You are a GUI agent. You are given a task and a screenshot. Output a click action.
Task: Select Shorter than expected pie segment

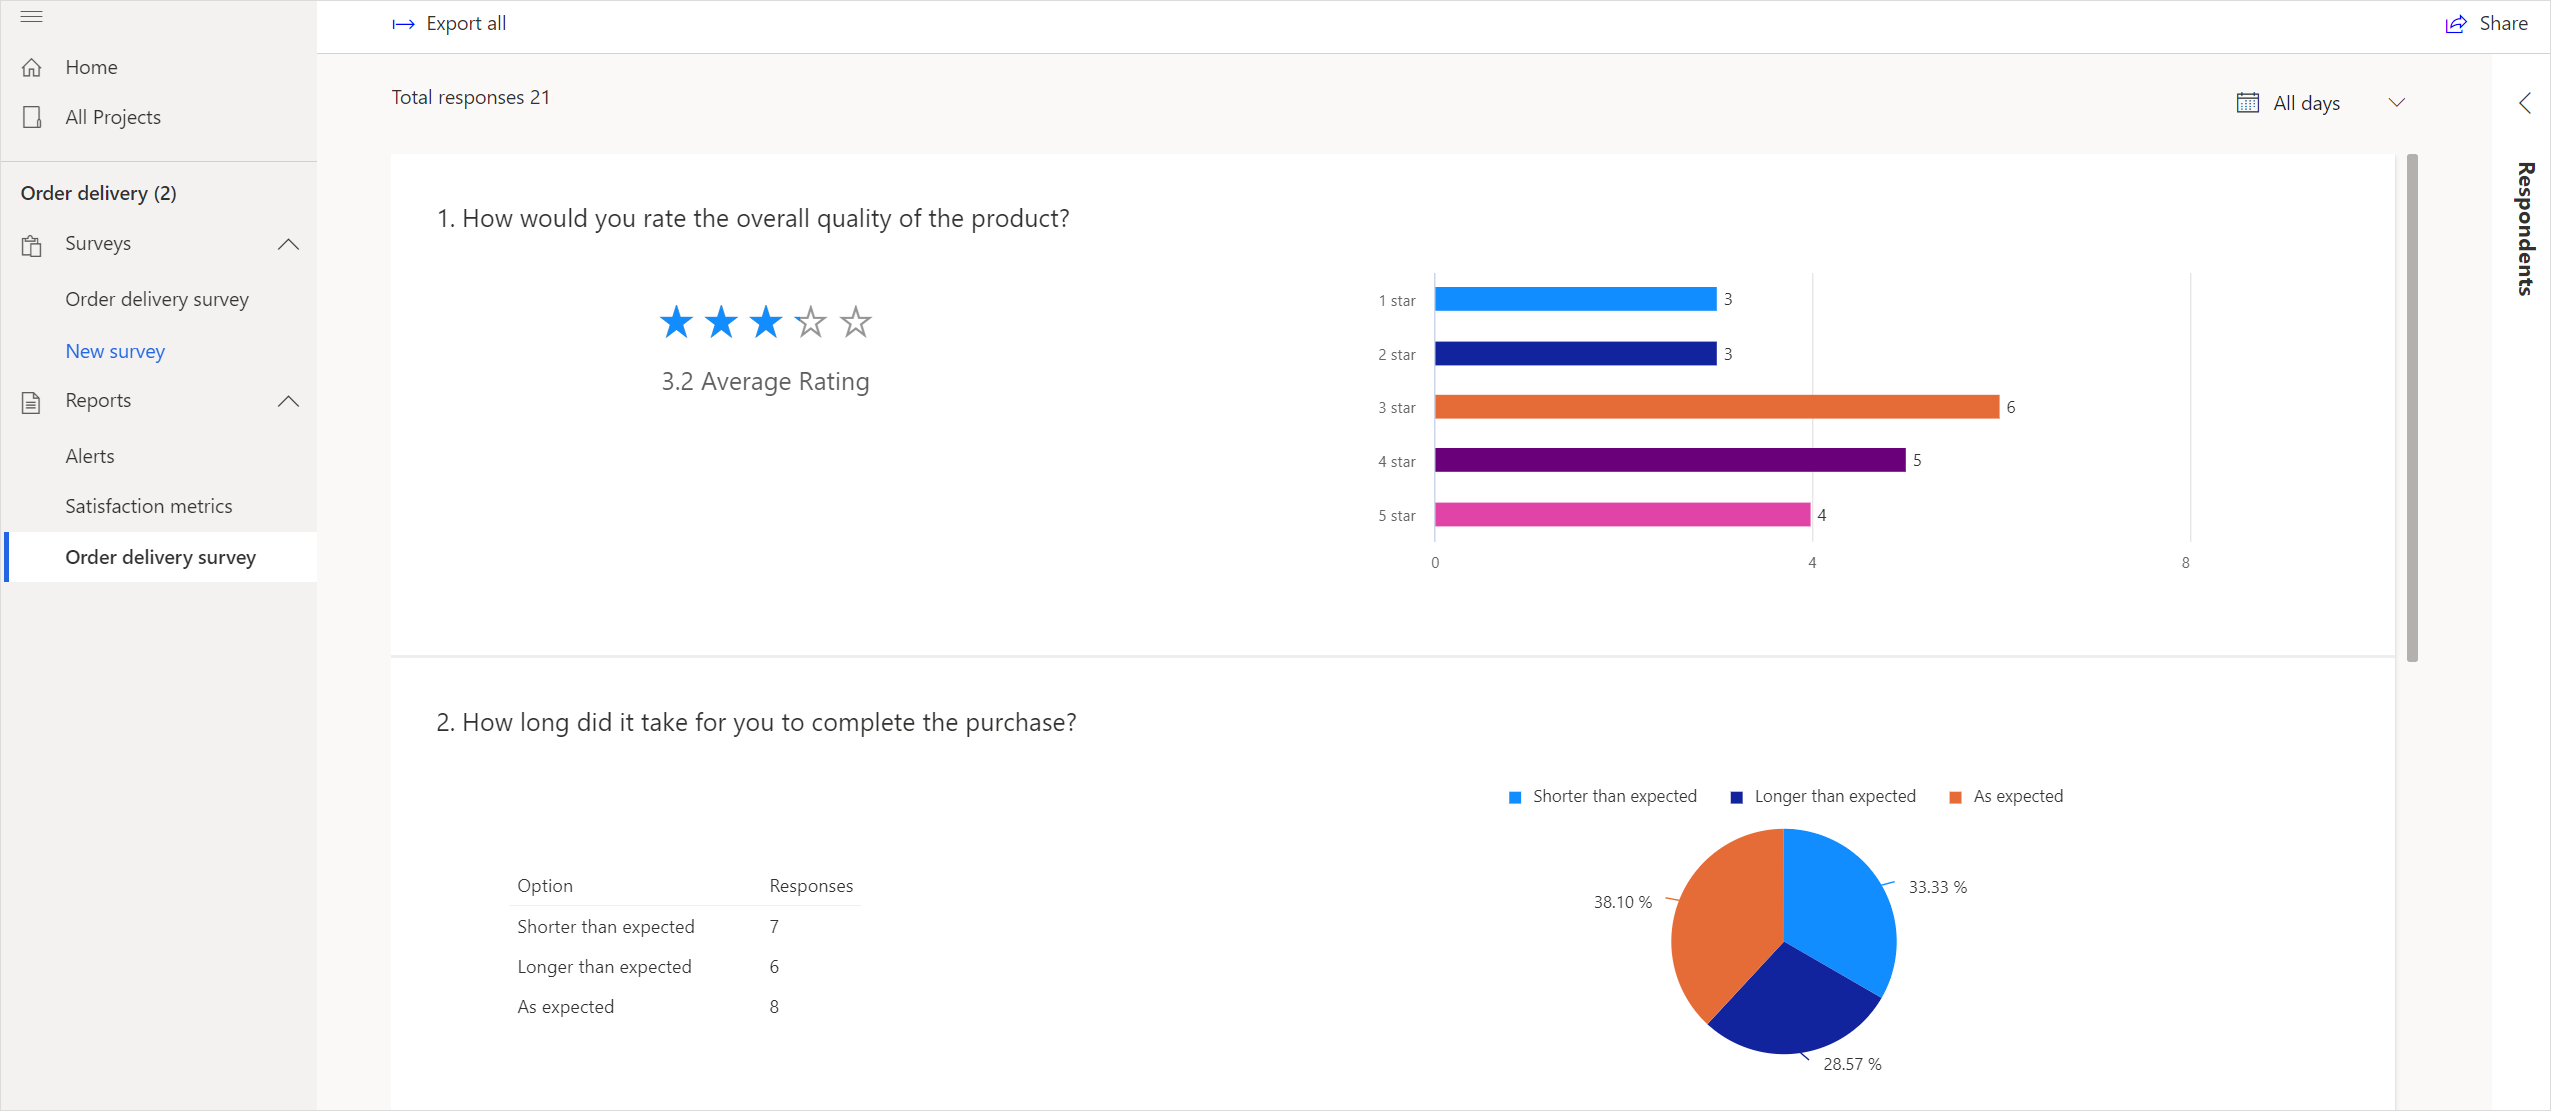(1837, 901)
